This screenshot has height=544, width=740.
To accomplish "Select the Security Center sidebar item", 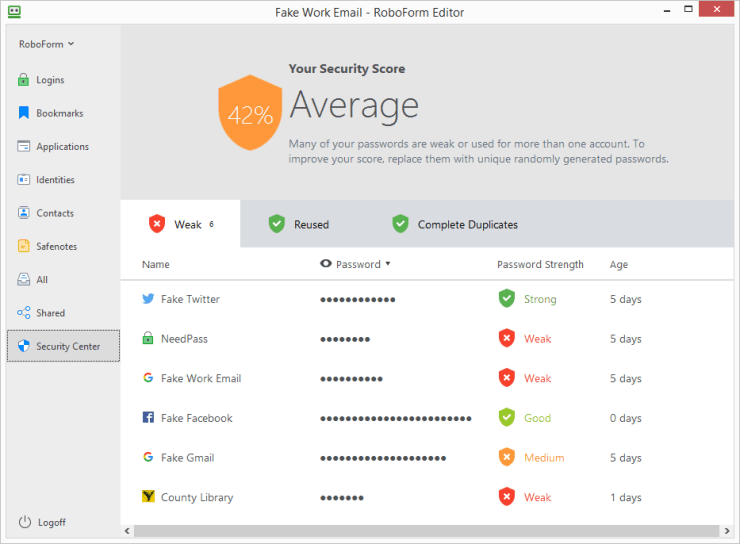I will coord(63,346).
